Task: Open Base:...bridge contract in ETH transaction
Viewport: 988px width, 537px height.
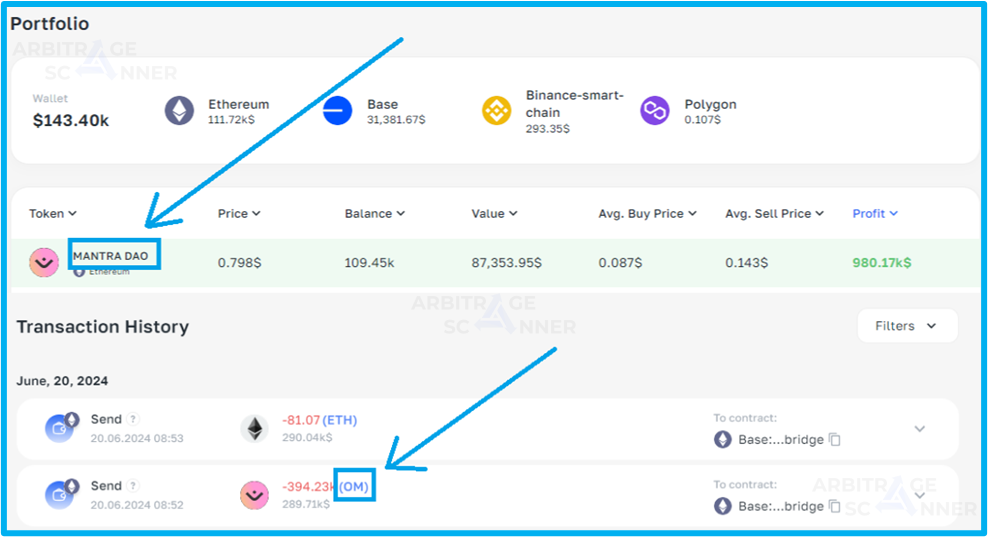Action: 781,439
